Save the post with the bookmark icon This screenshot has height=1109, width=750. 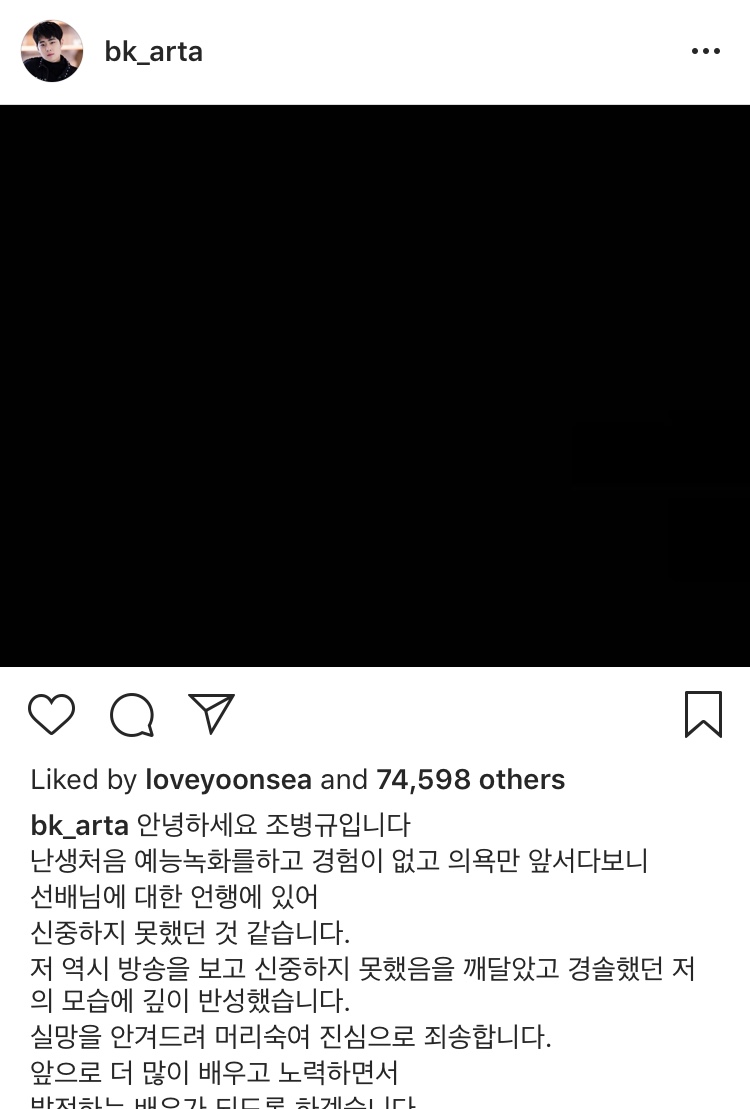click(x=703, y=714)
